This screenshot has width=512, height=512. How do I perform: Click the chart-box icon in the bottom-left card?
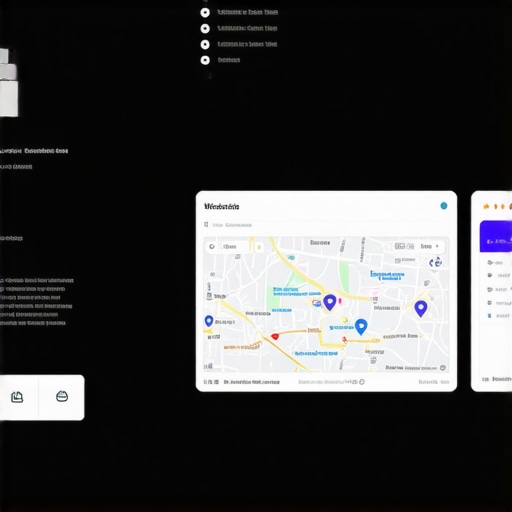[17, 397]
